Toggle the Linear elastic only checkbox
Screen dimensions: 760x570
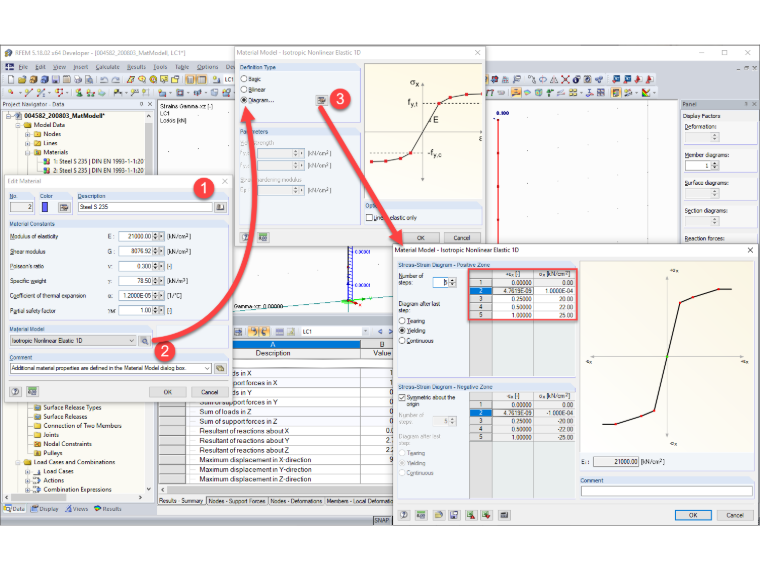pyautogui.click(x=369, y=218)
